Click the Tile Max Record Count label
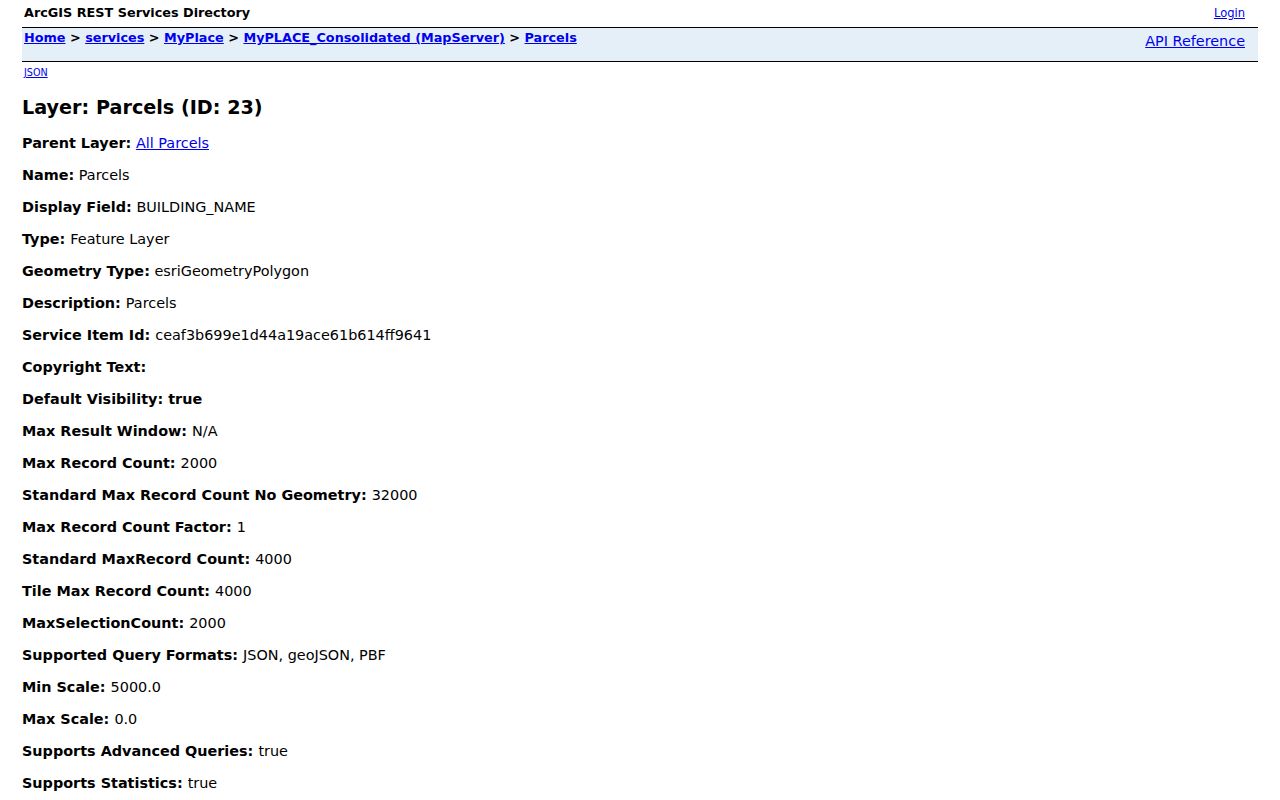Viewport: 1280px width, 800px height. pyautogui.click(x=116, y=591)
